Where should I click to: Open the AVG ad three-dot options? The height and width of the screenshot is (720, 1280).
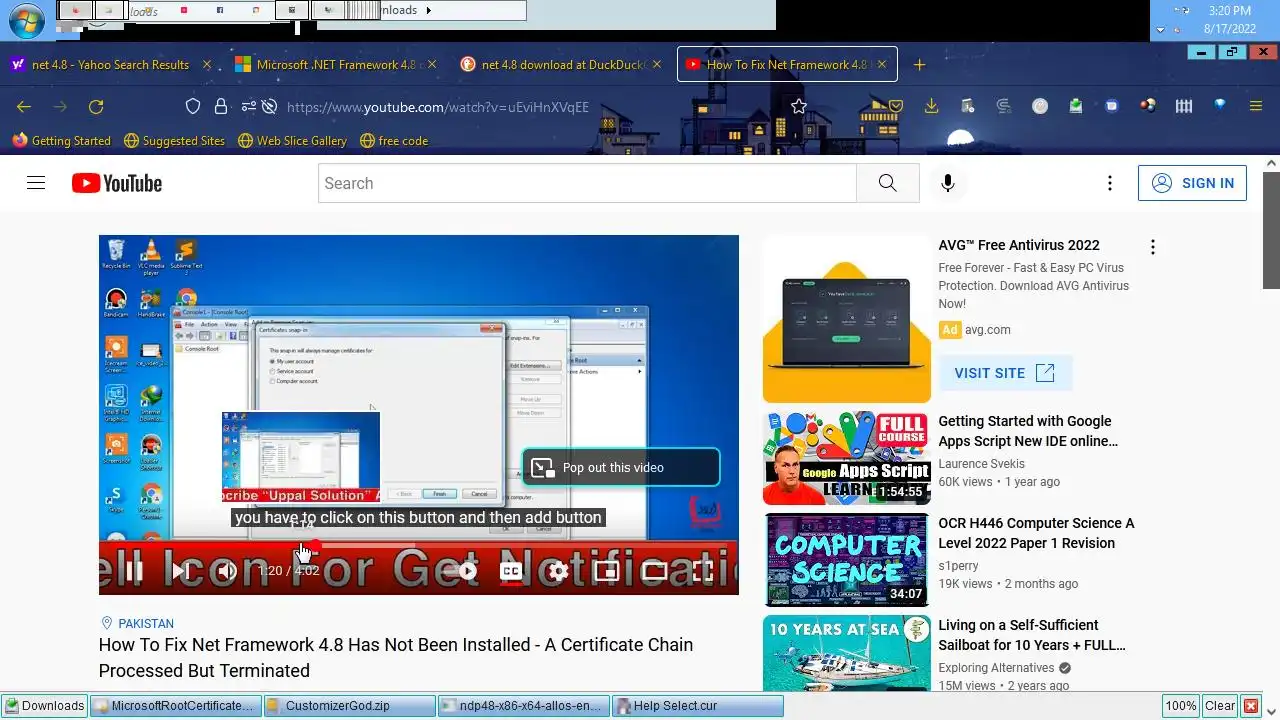pyautogui.click(x=1152, y=247)
